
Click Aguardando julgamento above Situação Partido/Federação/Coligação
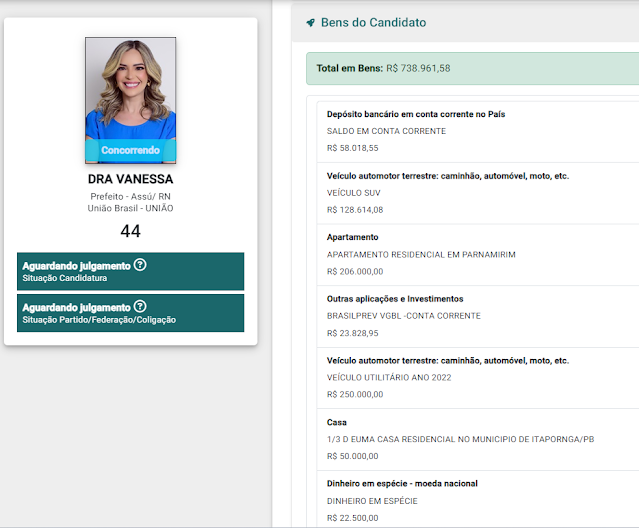77,308
